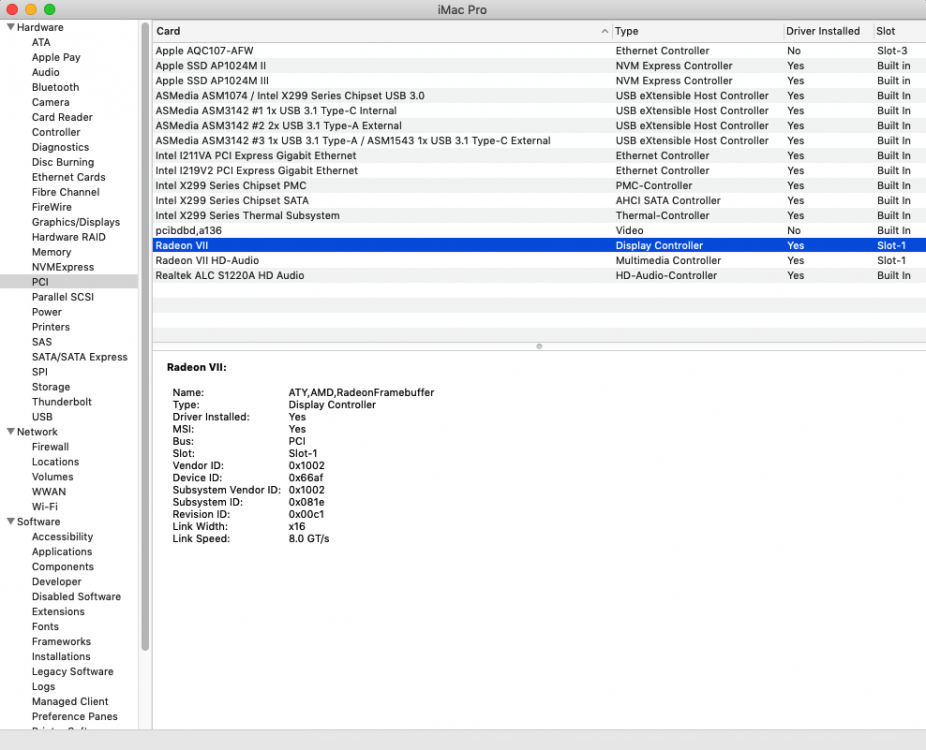Select Intel X299 Series Thermal Subsystem row
This screenshot has width=926, height=750.
click(539, 216)
